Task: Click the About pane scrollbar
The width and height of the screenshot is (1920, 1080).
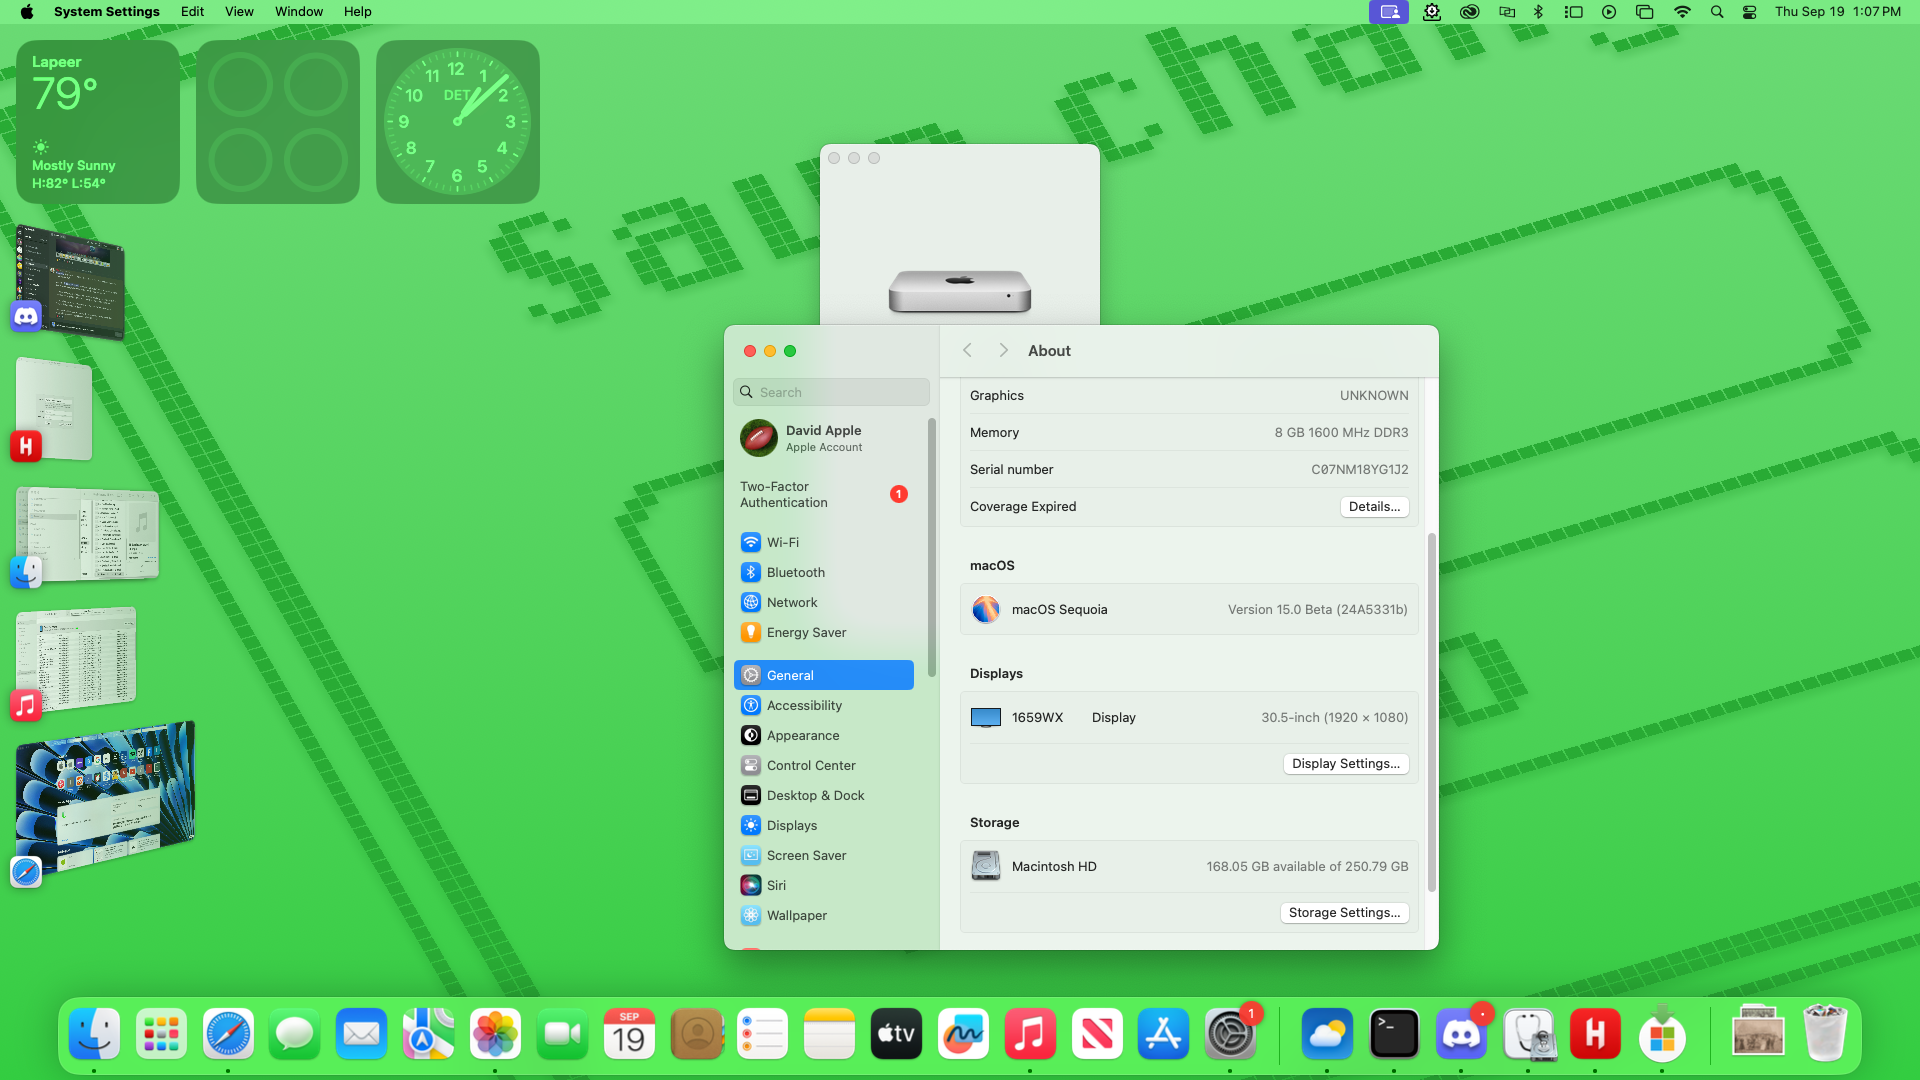Action: click(1431, 712)
